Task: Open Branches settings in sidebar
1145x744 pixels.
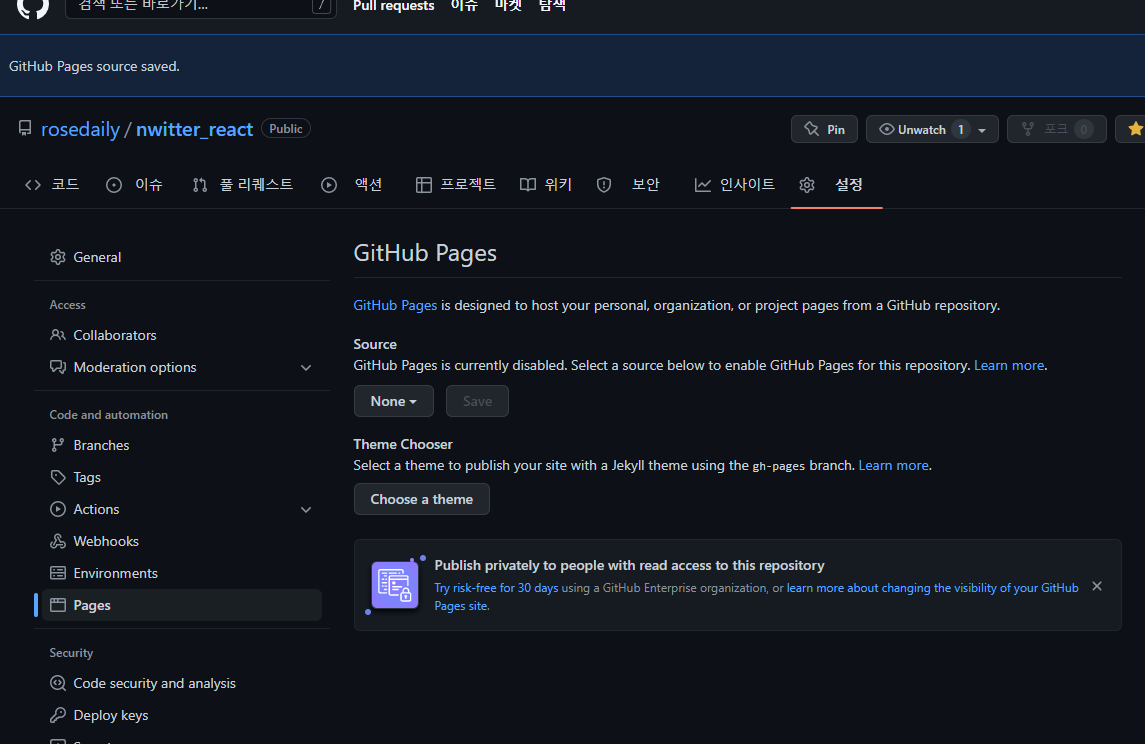Action: click(x=182, y=445)
